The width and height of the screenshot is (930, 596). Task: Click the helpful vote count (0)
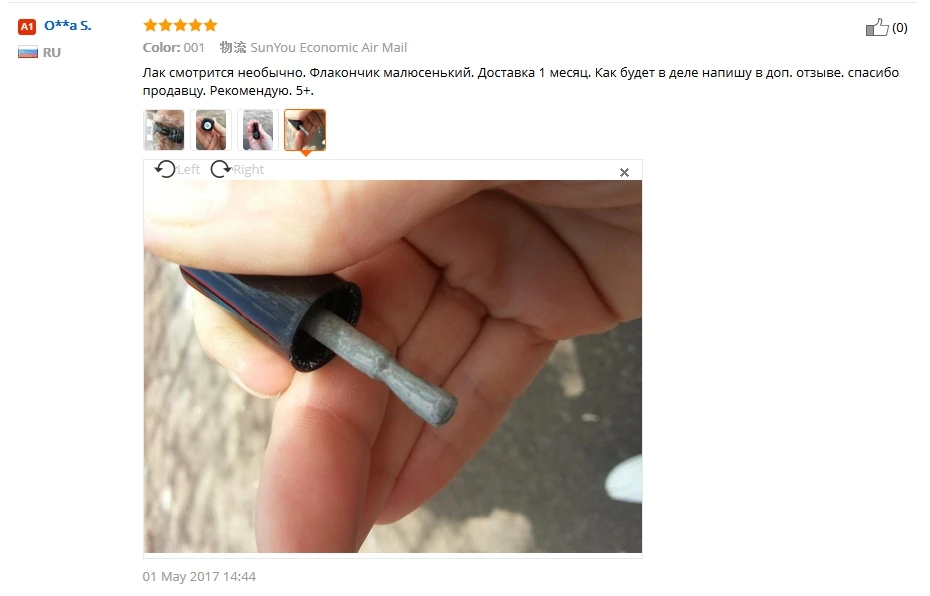coord(900,28)
